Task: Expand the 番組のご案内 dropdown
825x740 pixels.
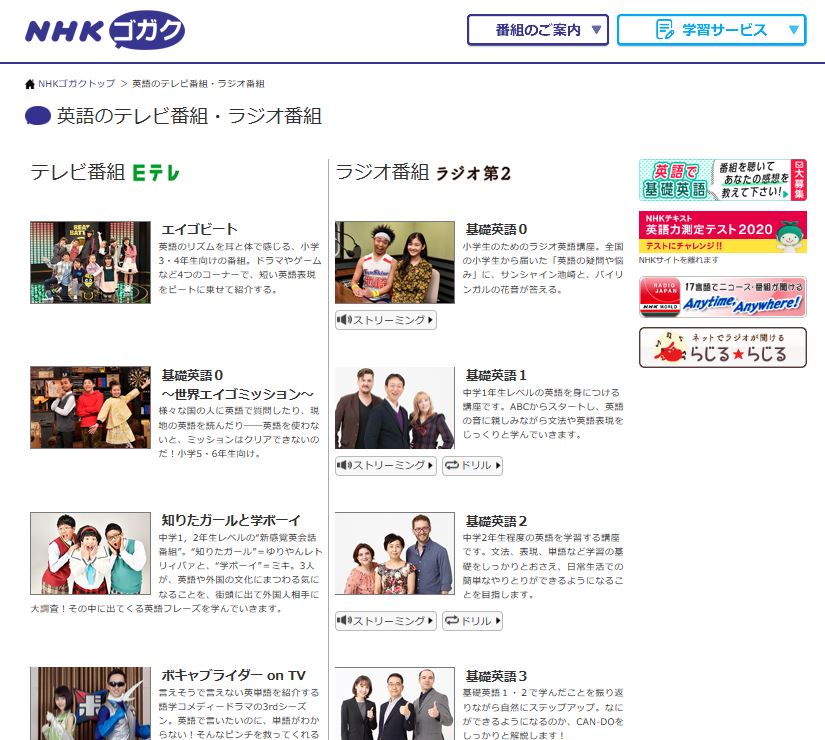Action: (538, 30)
